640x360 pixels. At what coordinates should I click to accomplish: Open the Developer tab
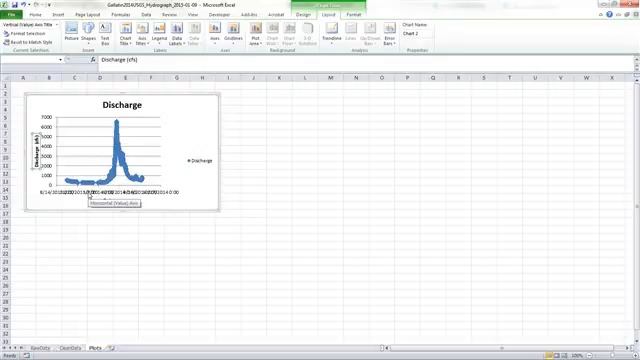point(219,15)
